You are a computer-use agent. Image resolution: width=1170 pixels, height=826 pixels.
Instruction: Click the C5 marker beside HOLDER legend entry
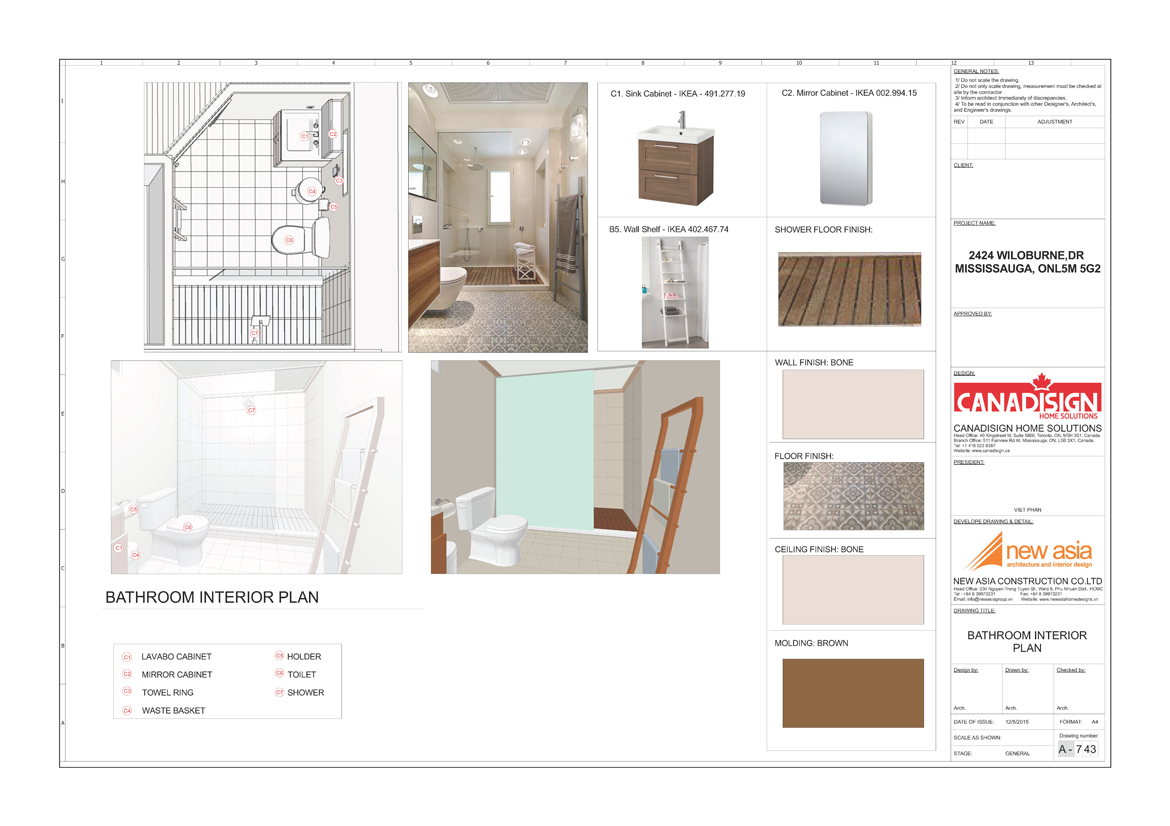coord(280,657)
